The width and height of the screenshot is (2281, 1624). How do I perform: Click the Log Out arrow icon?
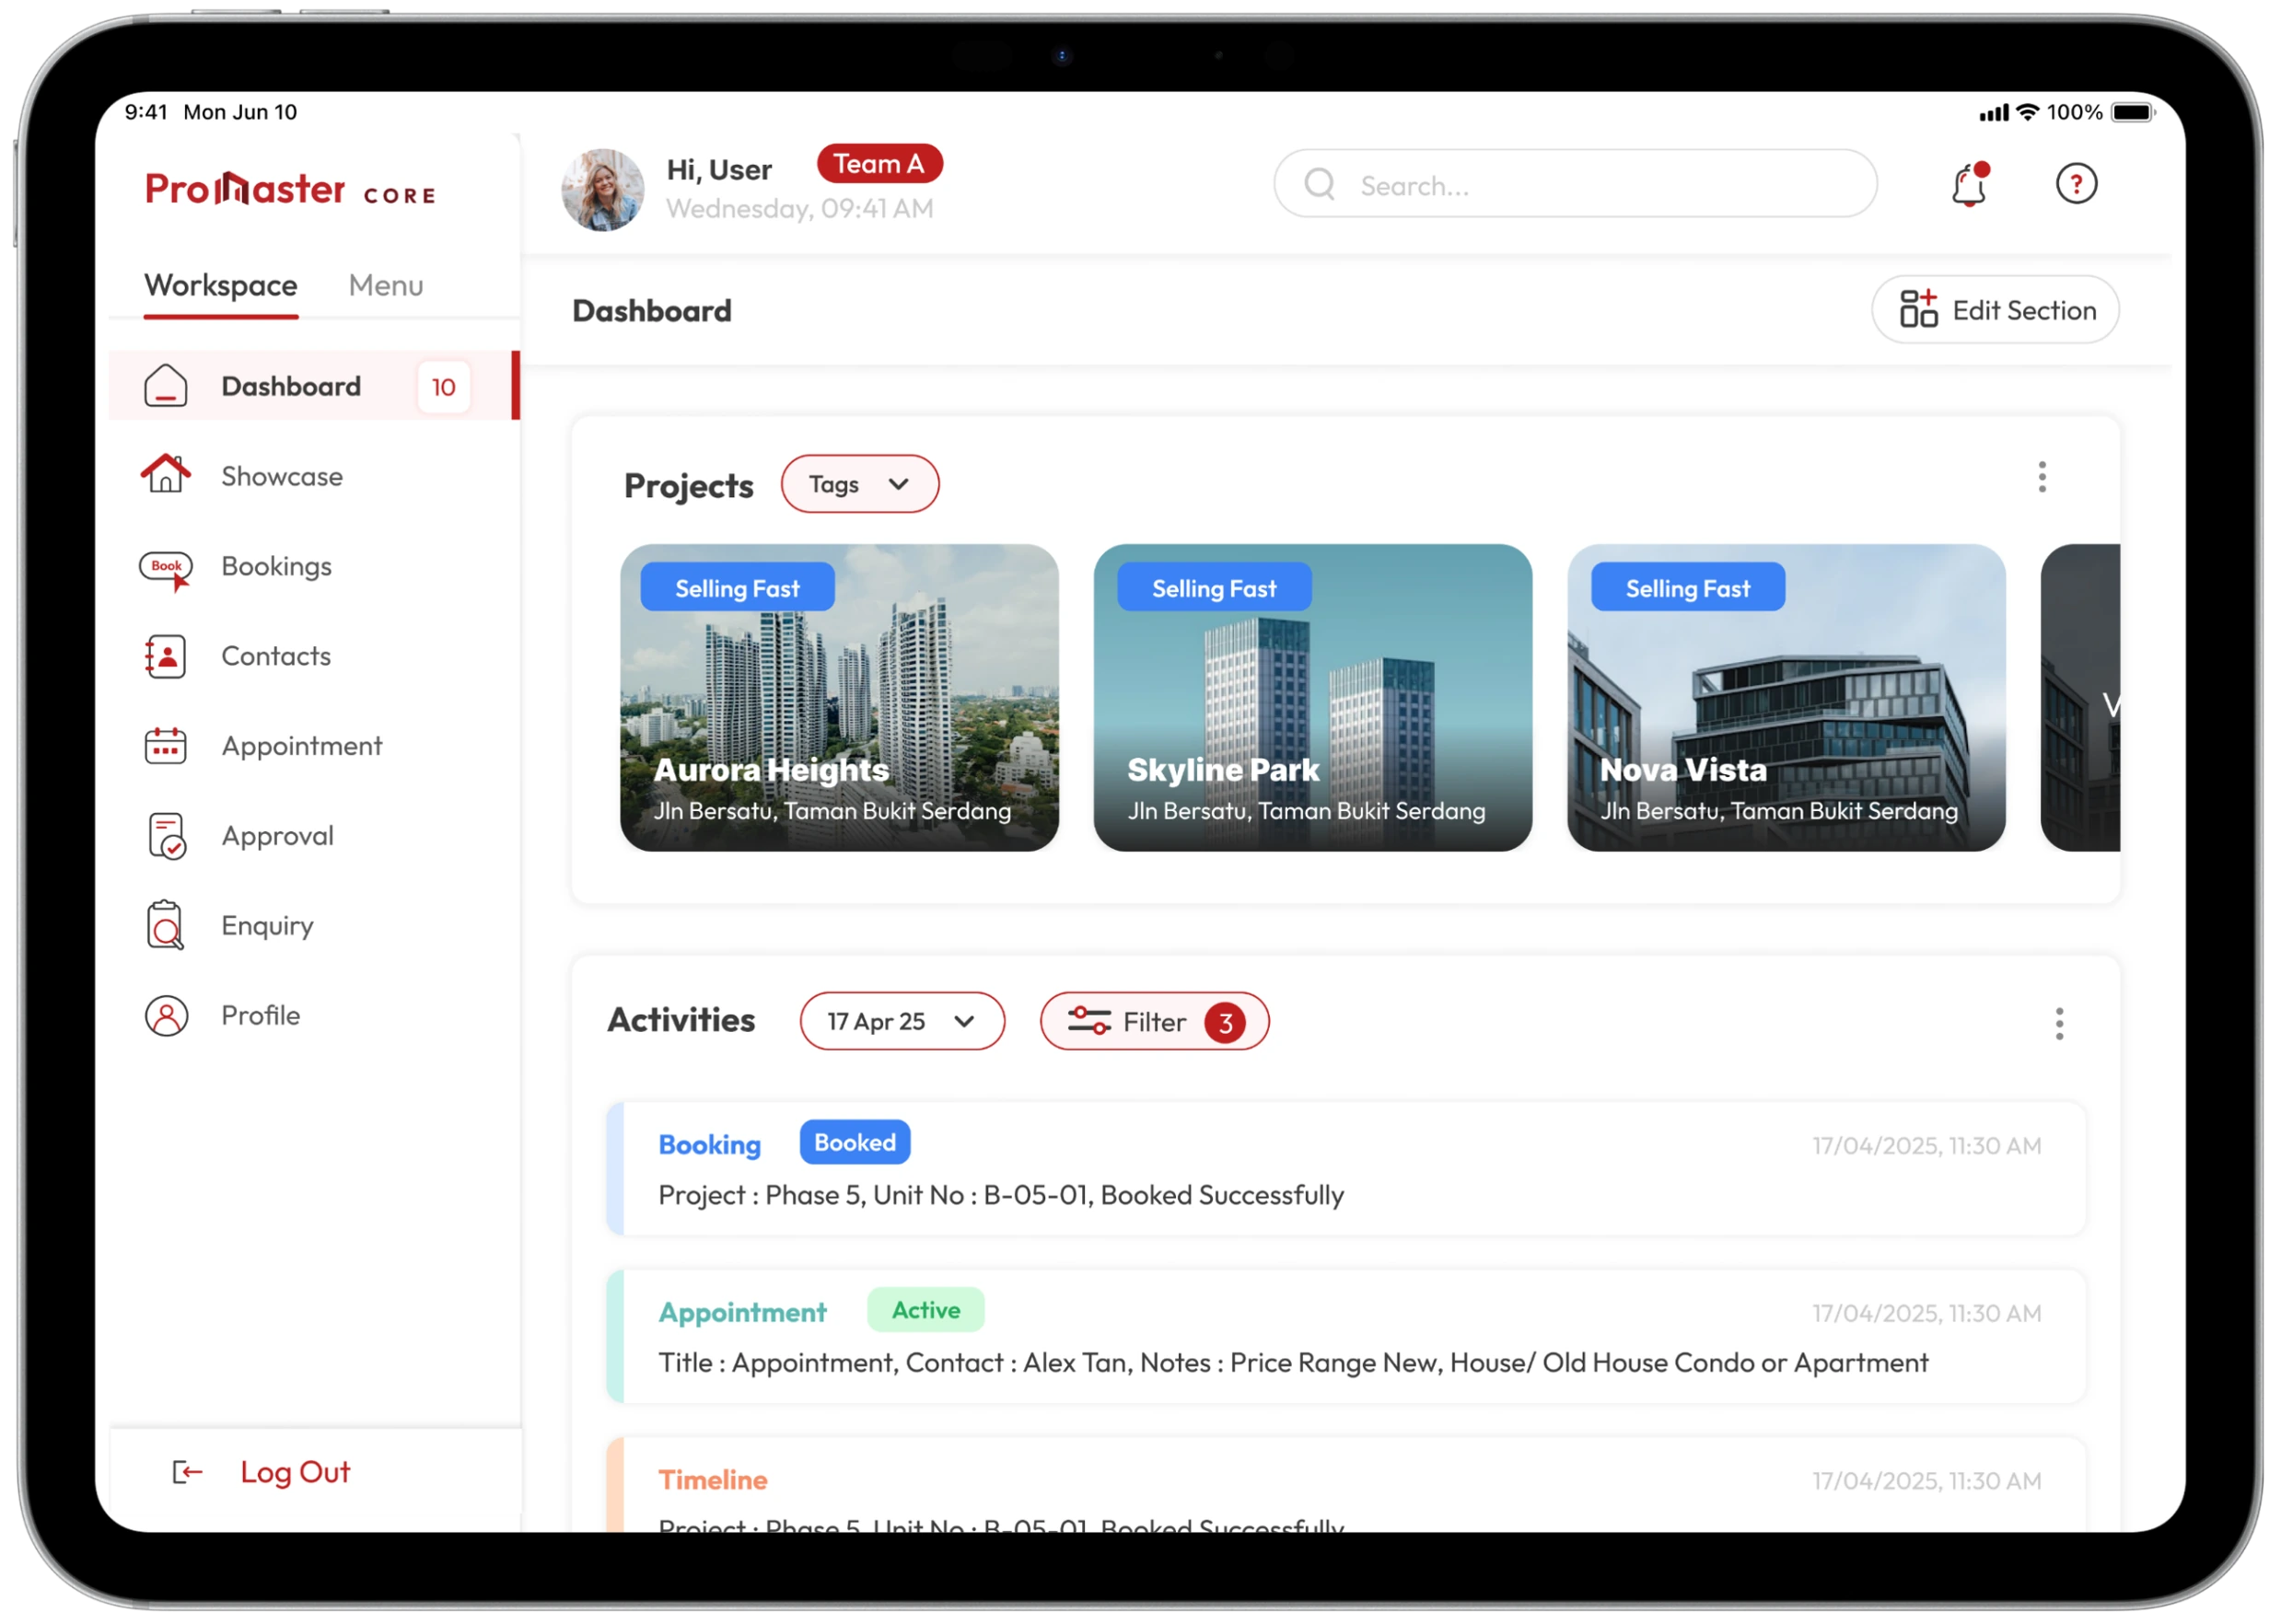[x=187, y=1472]
